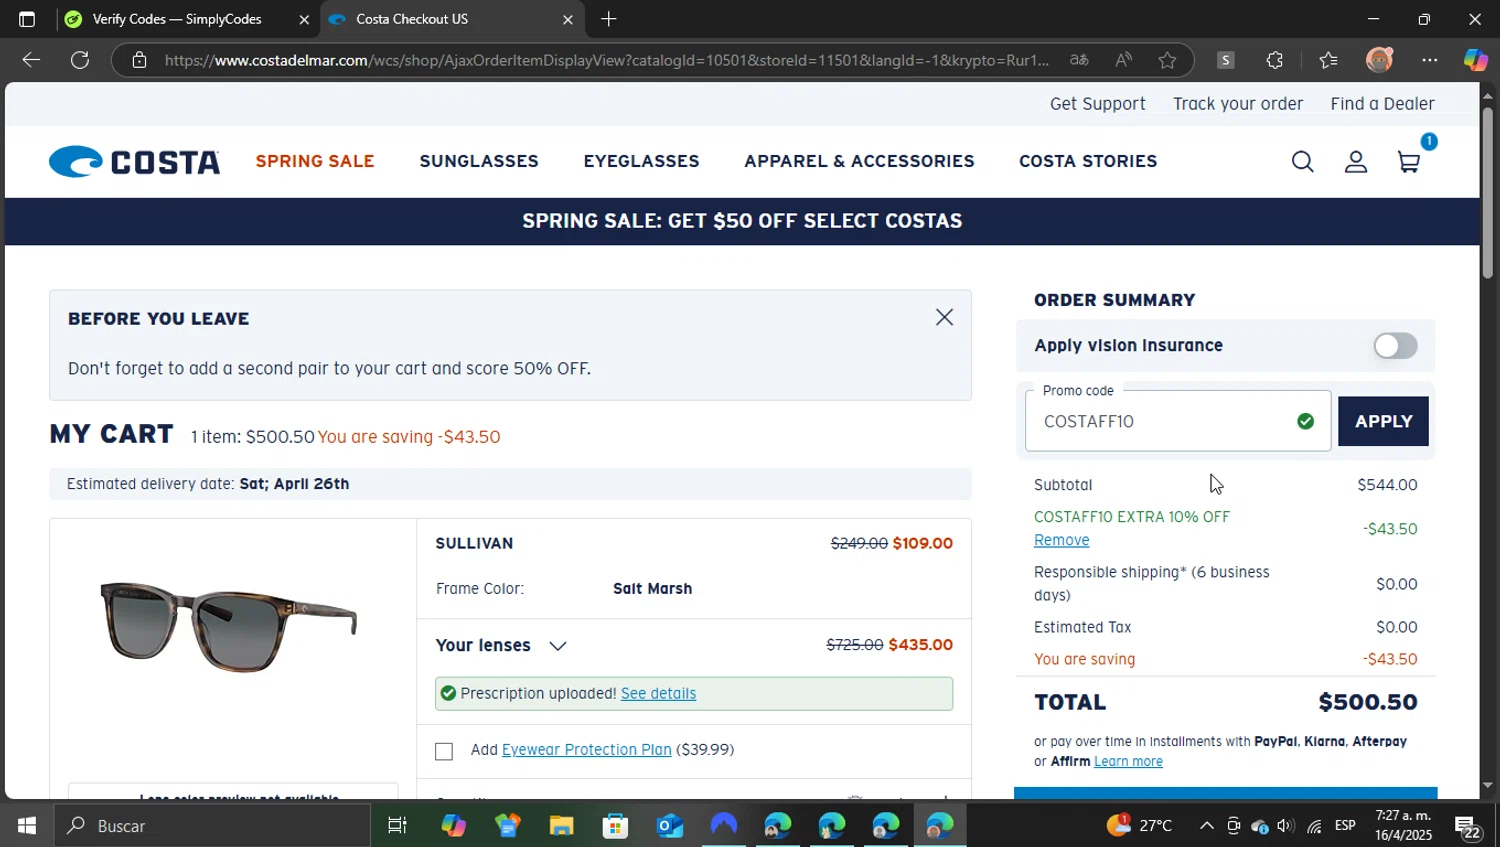The height and width of the screenshot is (847, 1500).
Task: Dismiss the Before You Leave banner
Action: coord(944,317)
